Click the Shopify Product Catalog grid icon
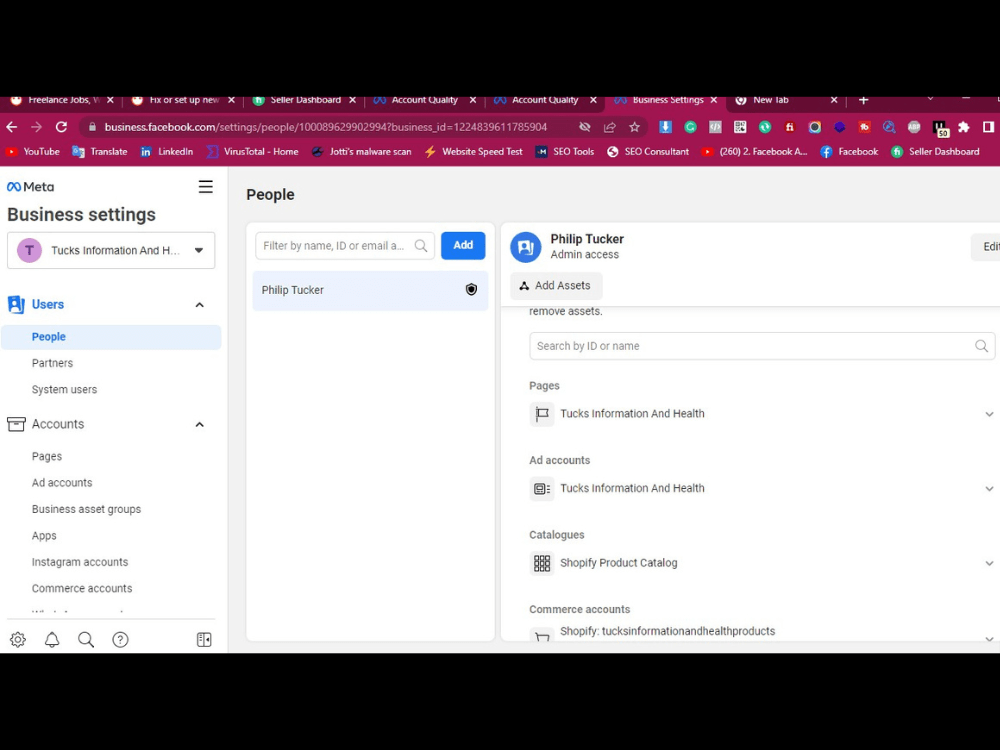The image size is (1000, 750). 542,563
